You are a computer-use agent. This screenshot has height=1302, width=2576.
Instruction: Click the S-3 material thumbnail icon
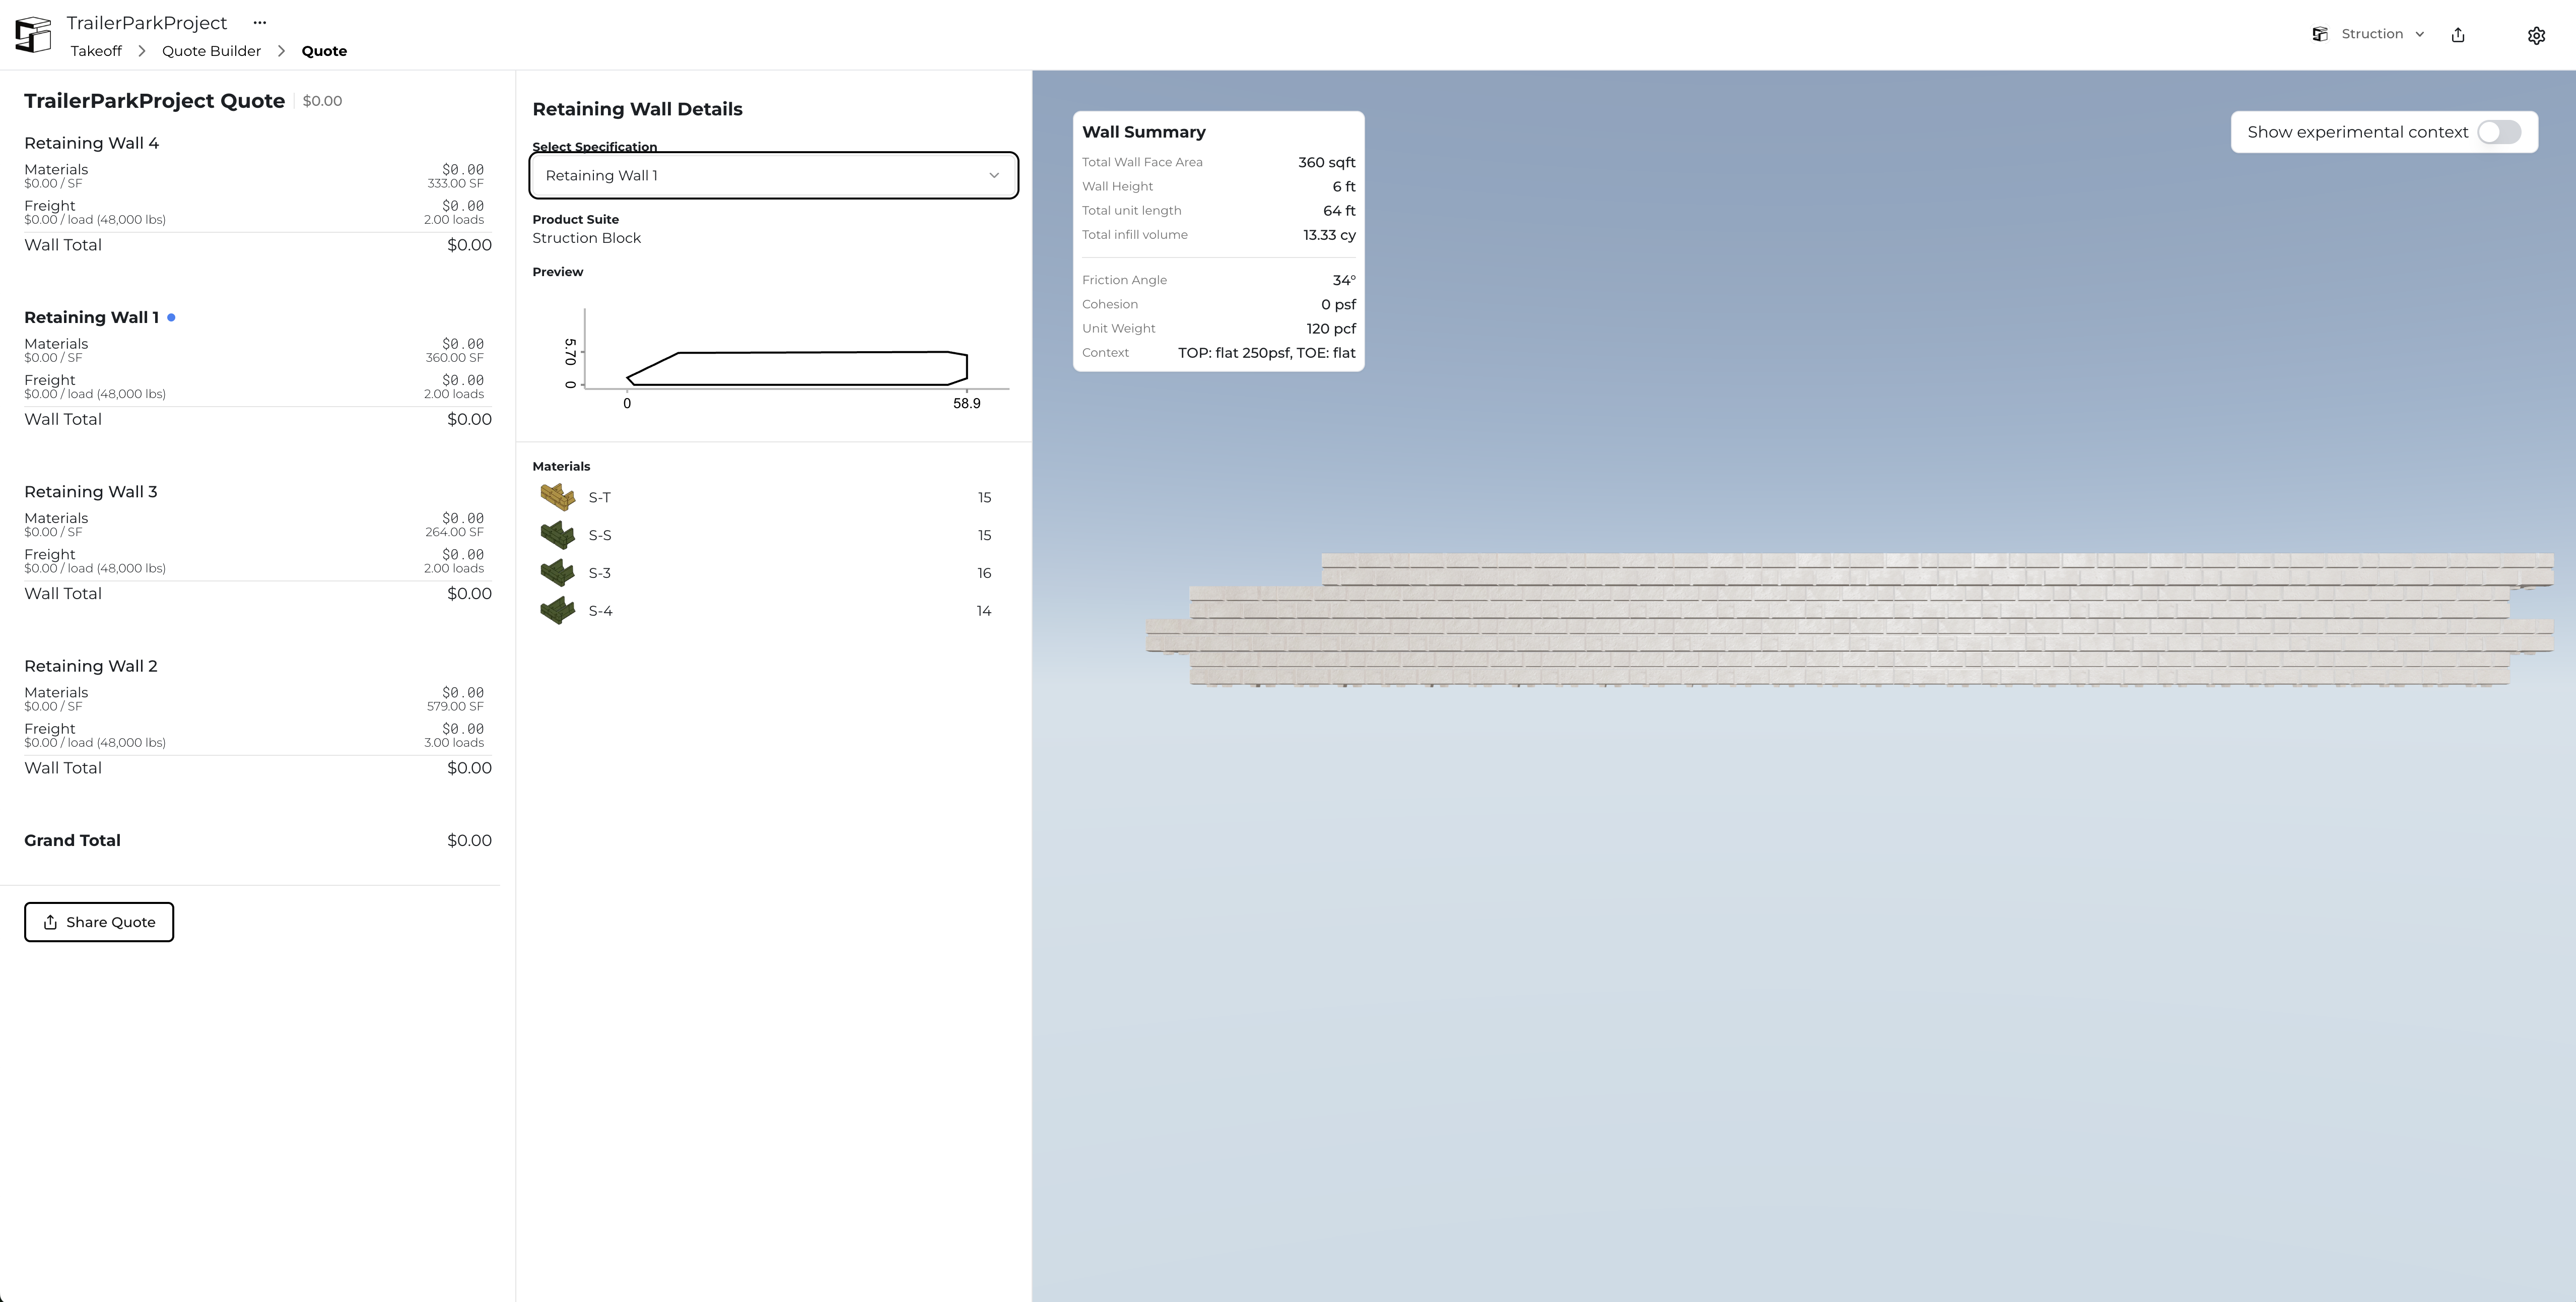pos(557,572)
